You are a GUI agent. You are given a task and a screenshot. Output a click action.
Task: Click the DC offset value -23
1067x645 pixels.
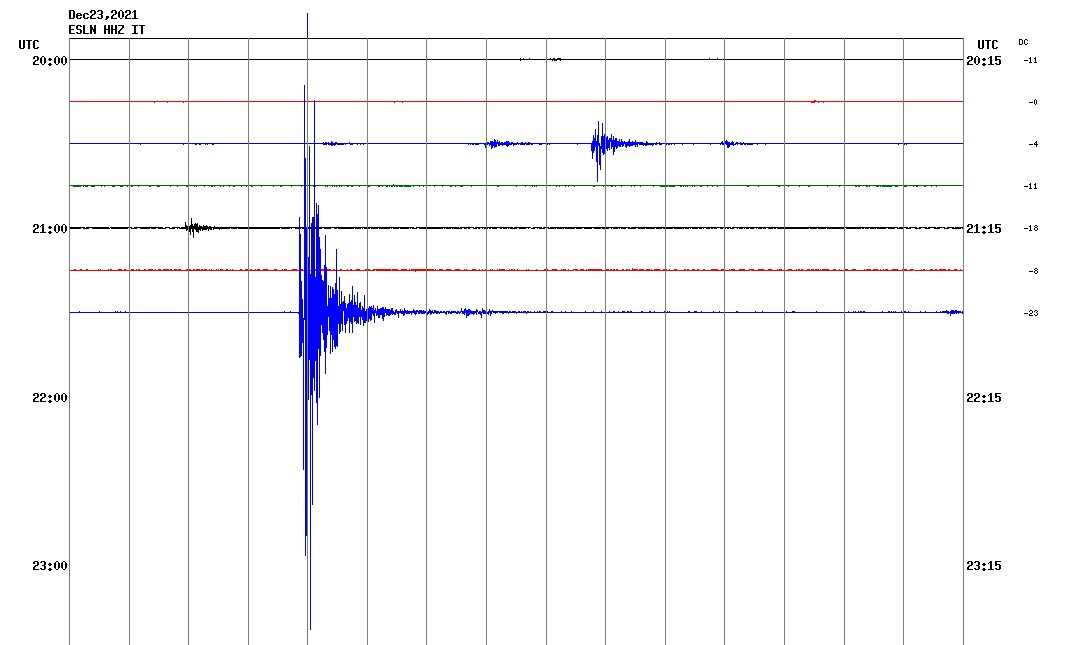tap(1029, 313)
